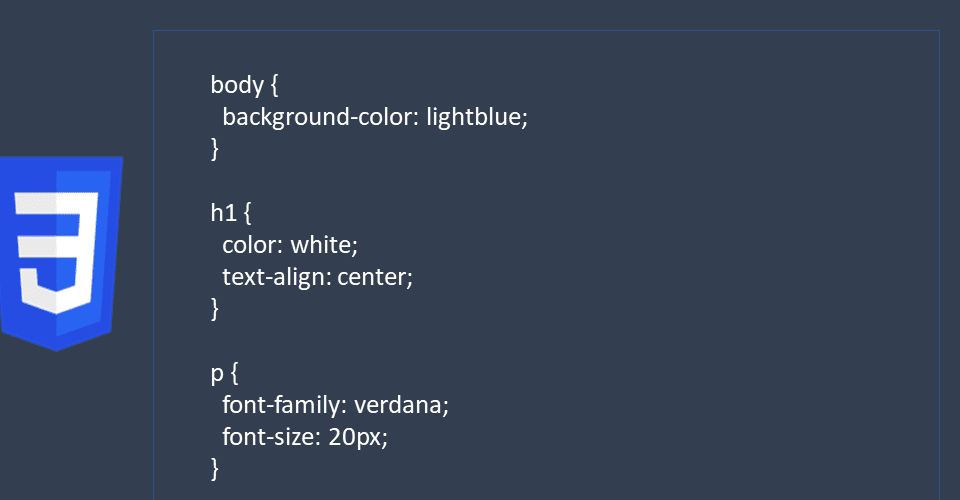Click the 'font-family' property name
Screen dimensions: 960x500
[x=281, y=405]
